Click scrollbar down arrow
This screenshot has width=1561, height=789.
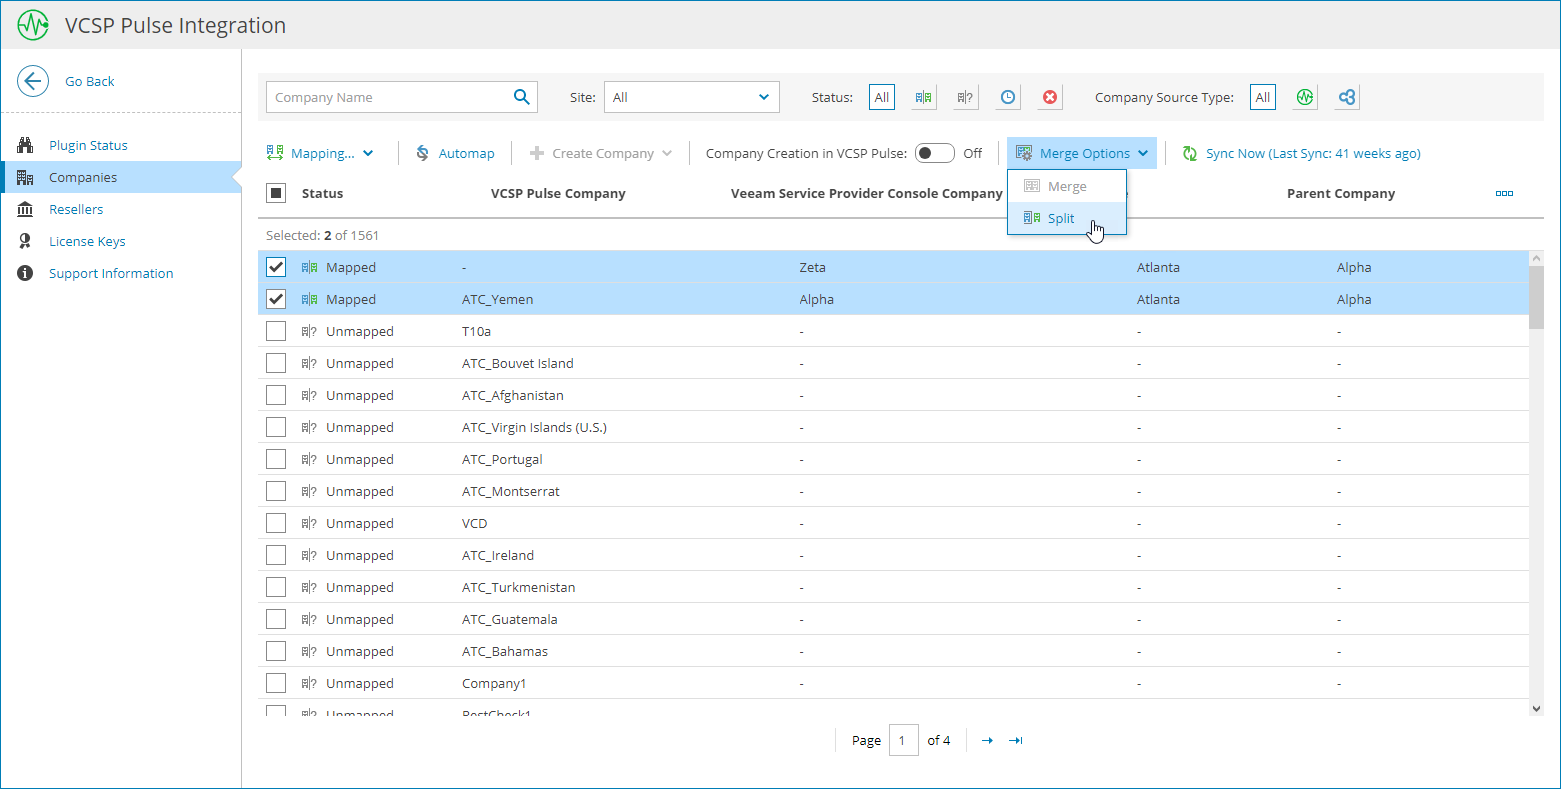(x=1536, y=708)
